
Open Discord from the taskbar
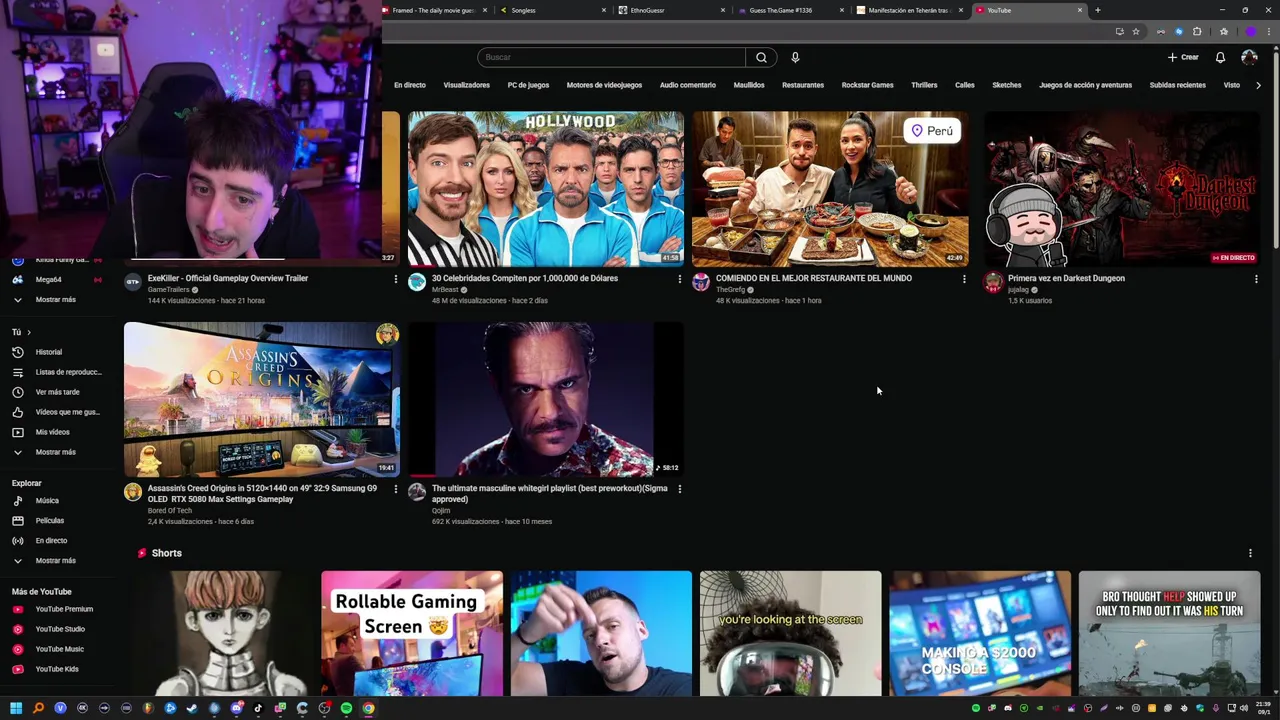tap(236, 708)
